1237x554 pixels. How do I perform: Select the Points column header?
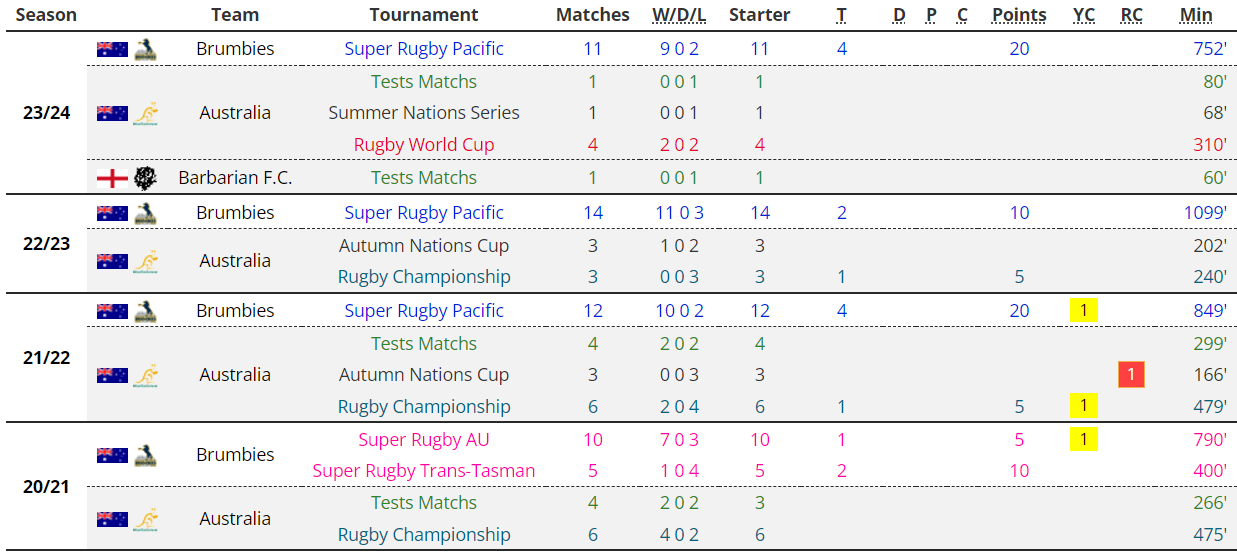coord(1019,15)
